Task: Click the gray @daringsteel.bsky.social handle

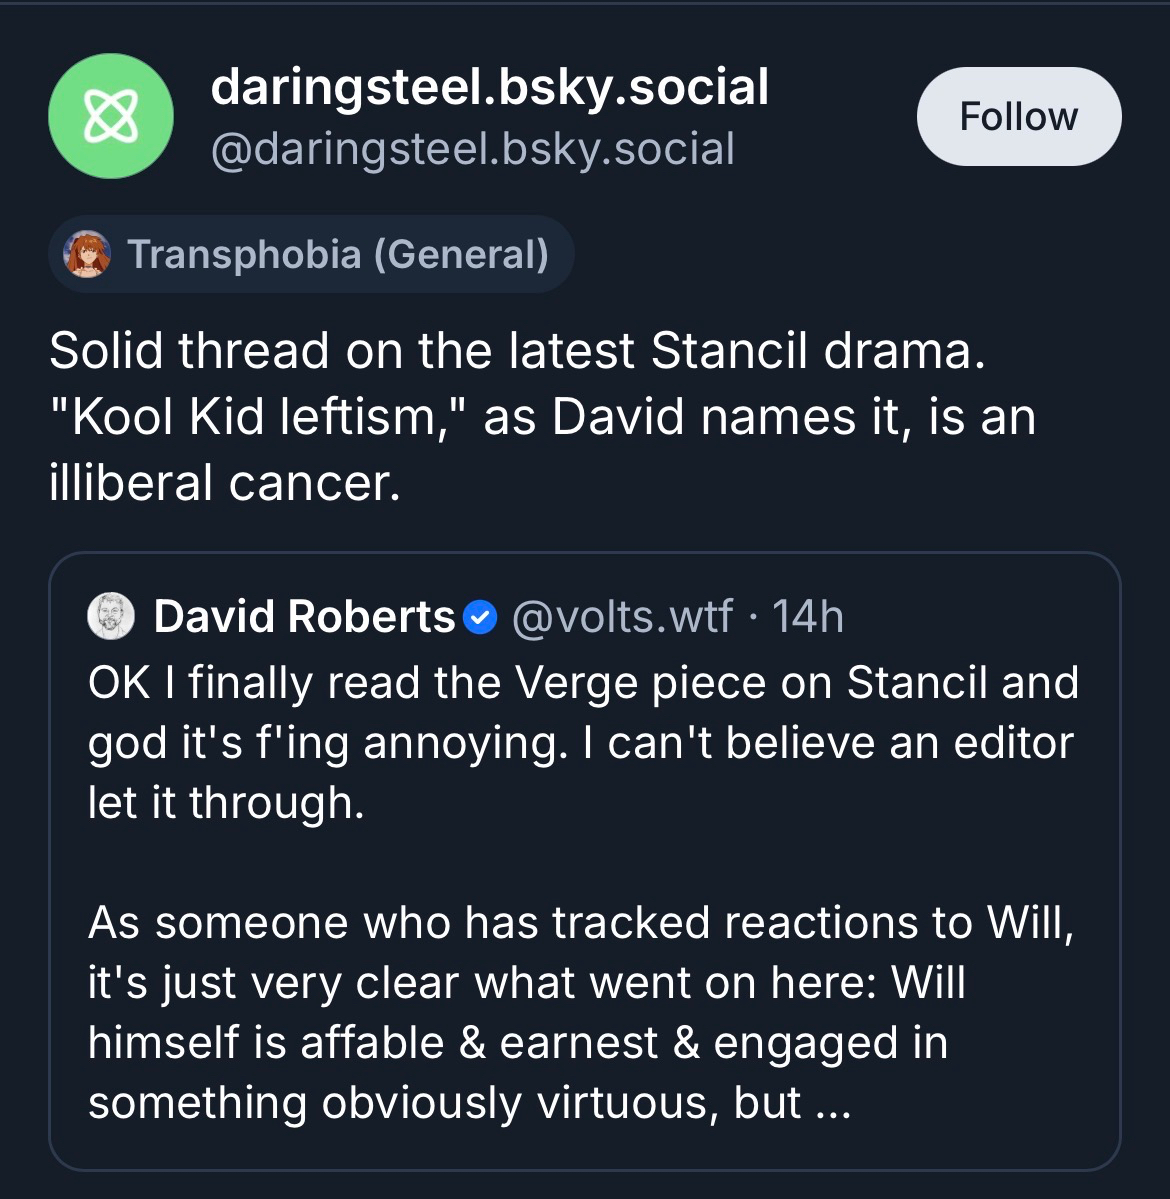Action: point(472,149)
